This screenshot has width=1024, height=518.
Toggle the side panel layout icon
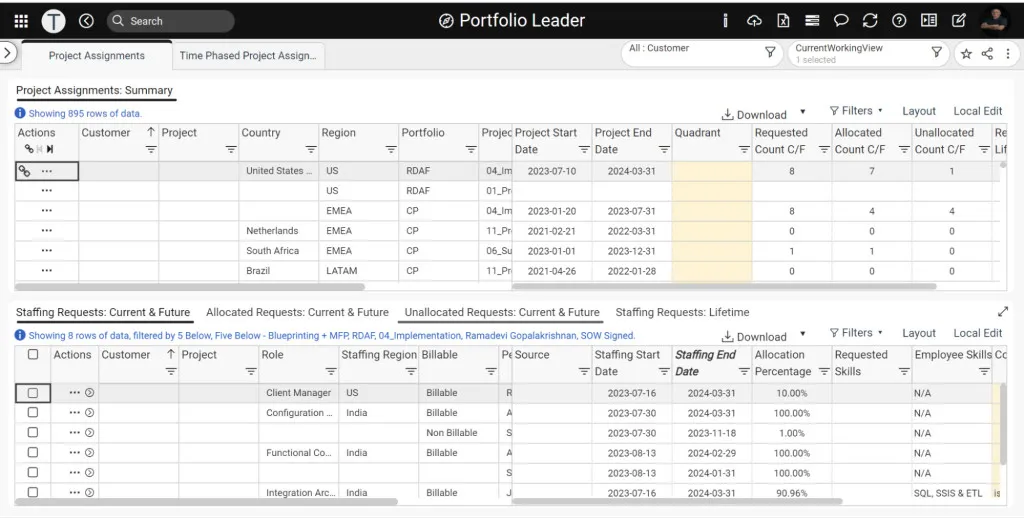click(929, 21)
